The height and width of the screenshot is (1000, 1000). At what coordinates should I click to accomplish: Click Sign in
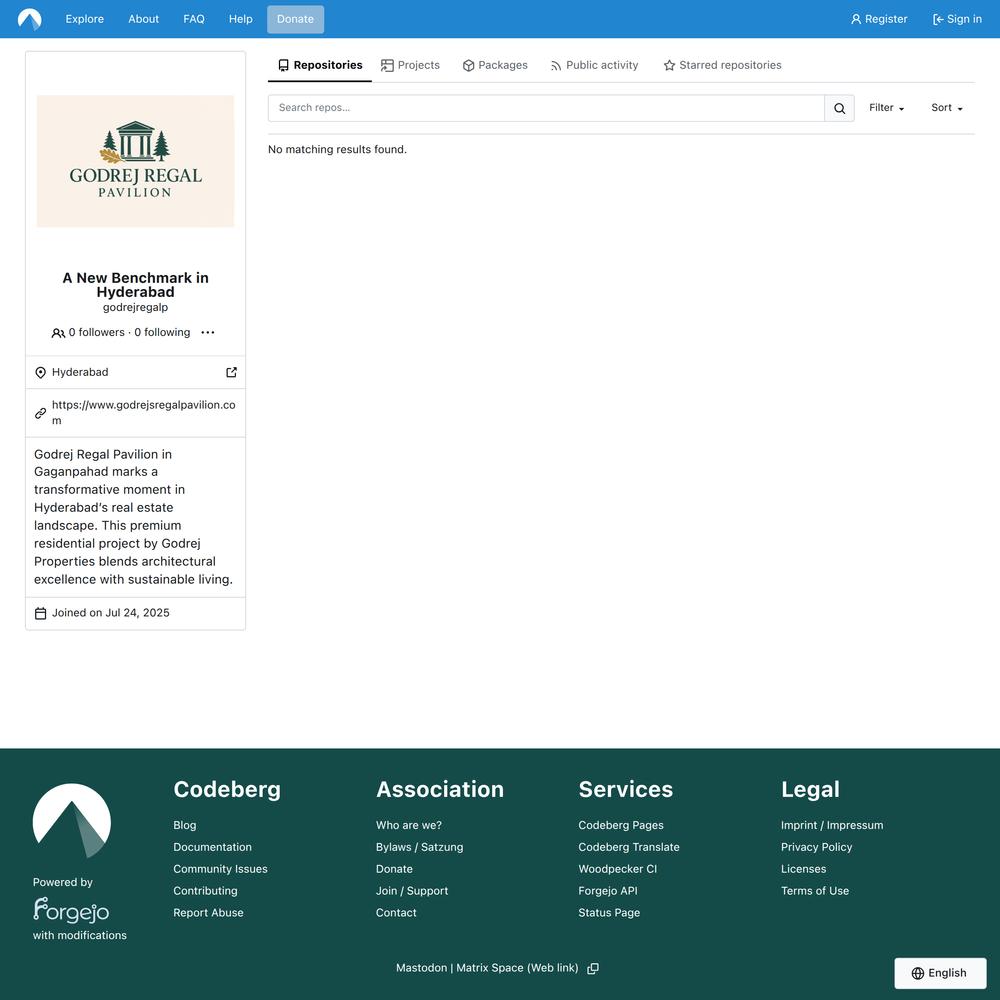(957, 19)
